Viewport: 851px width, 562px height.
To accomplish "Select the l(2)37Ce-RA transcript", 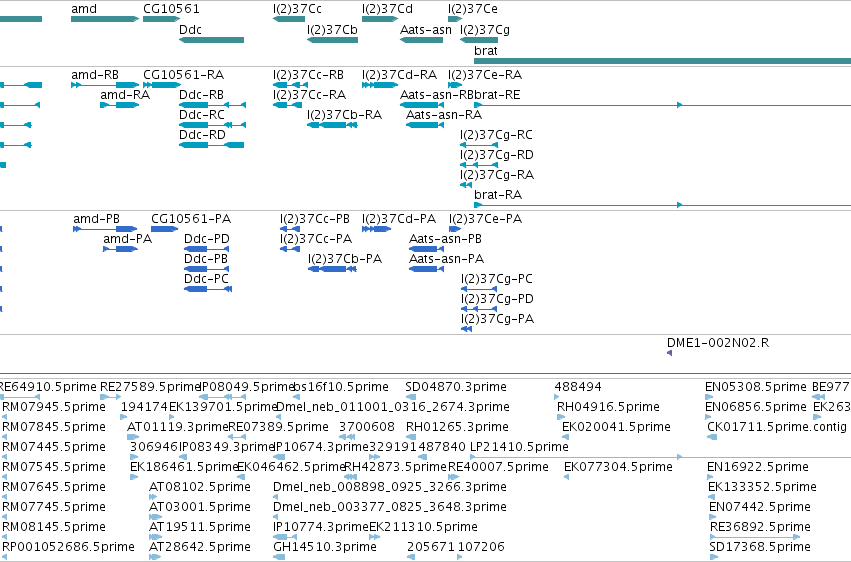I will click(x=455, y=85).
